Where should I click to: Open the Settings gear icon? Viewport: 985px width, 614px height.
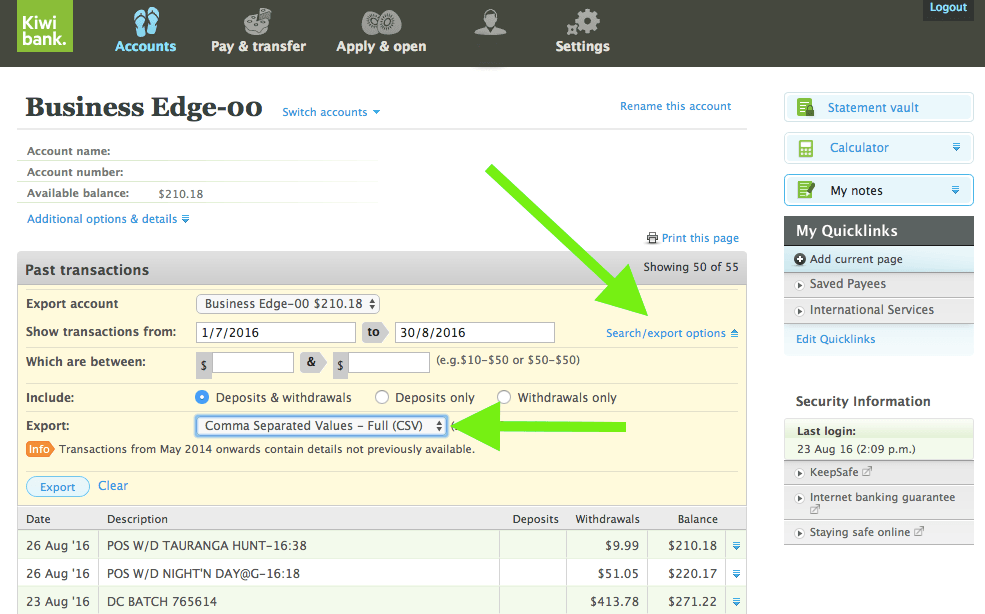point(582,22)
